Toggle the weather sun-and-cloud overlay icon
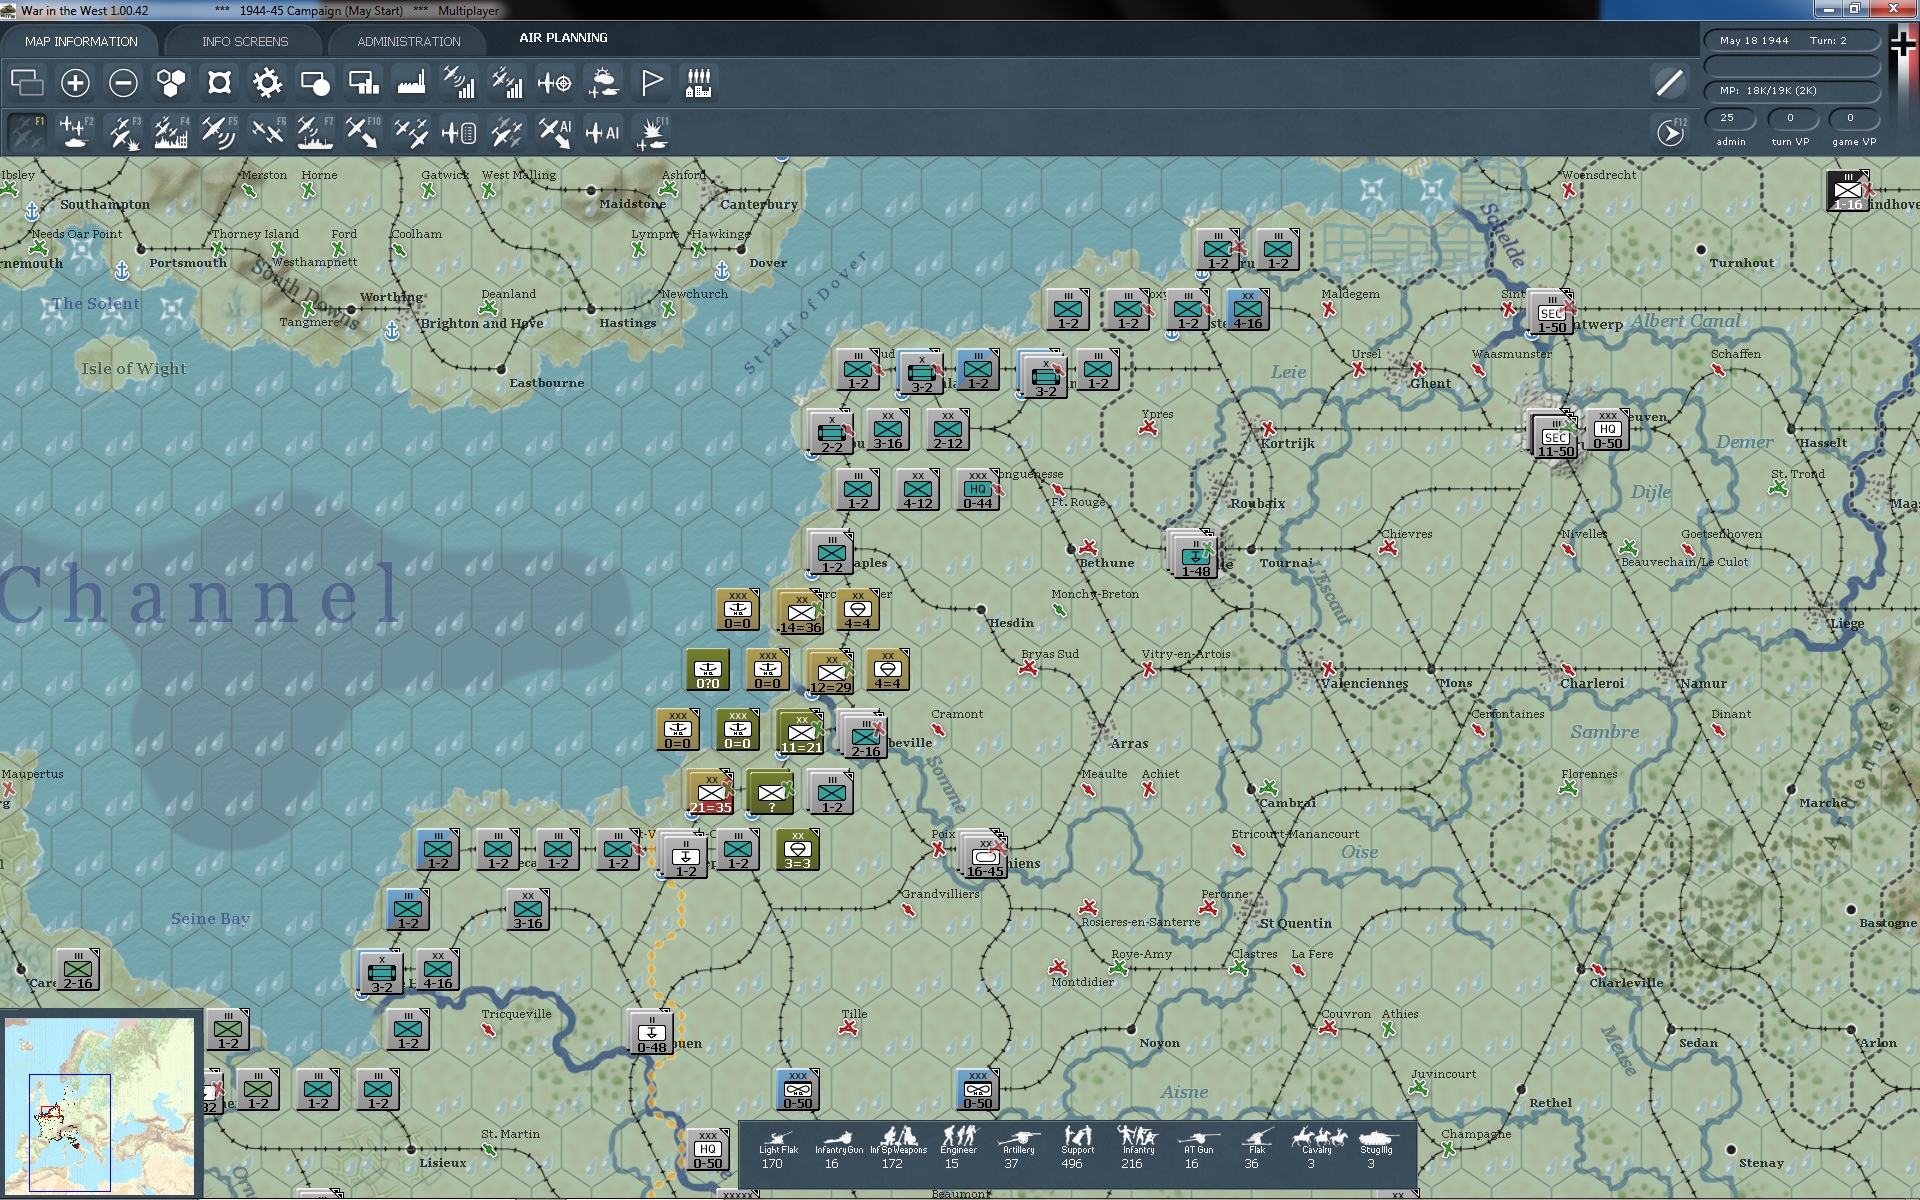 click(x=603, y=83)
